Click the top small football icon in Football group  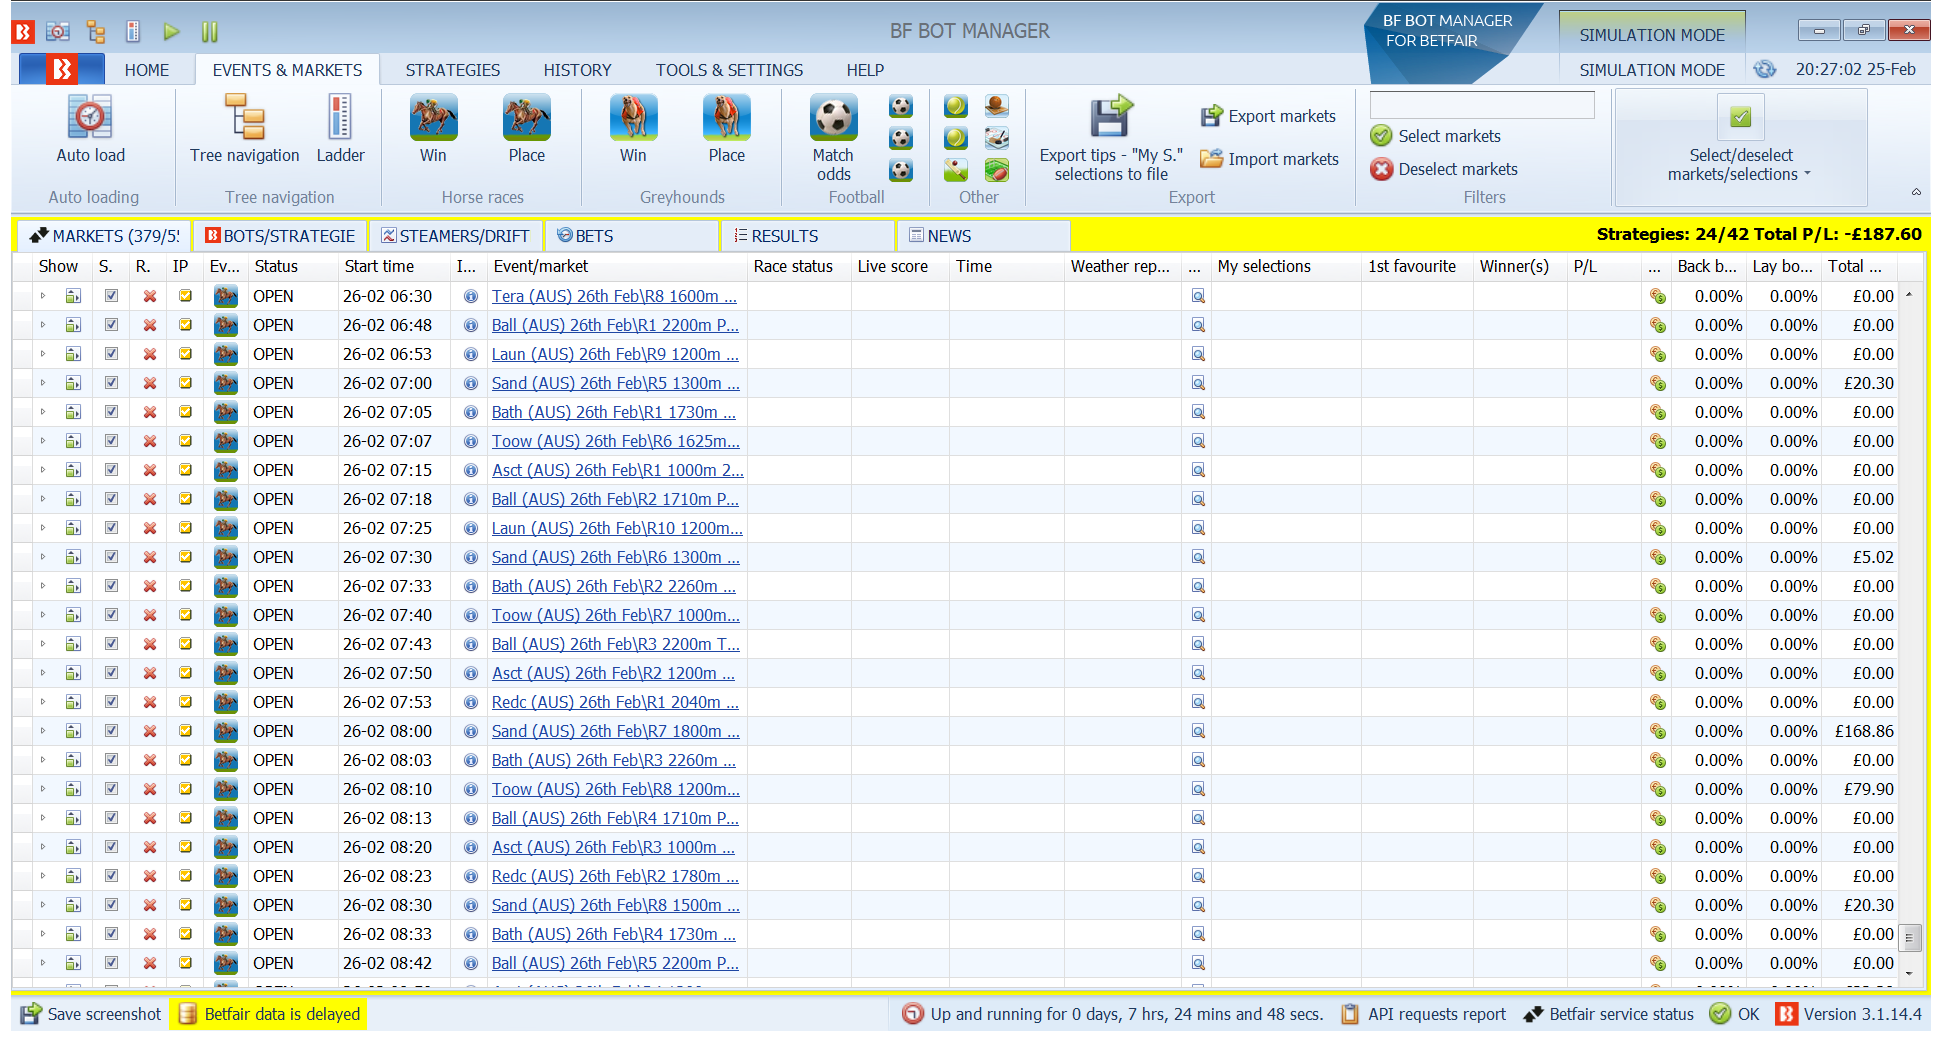click(x=901, y=106)
